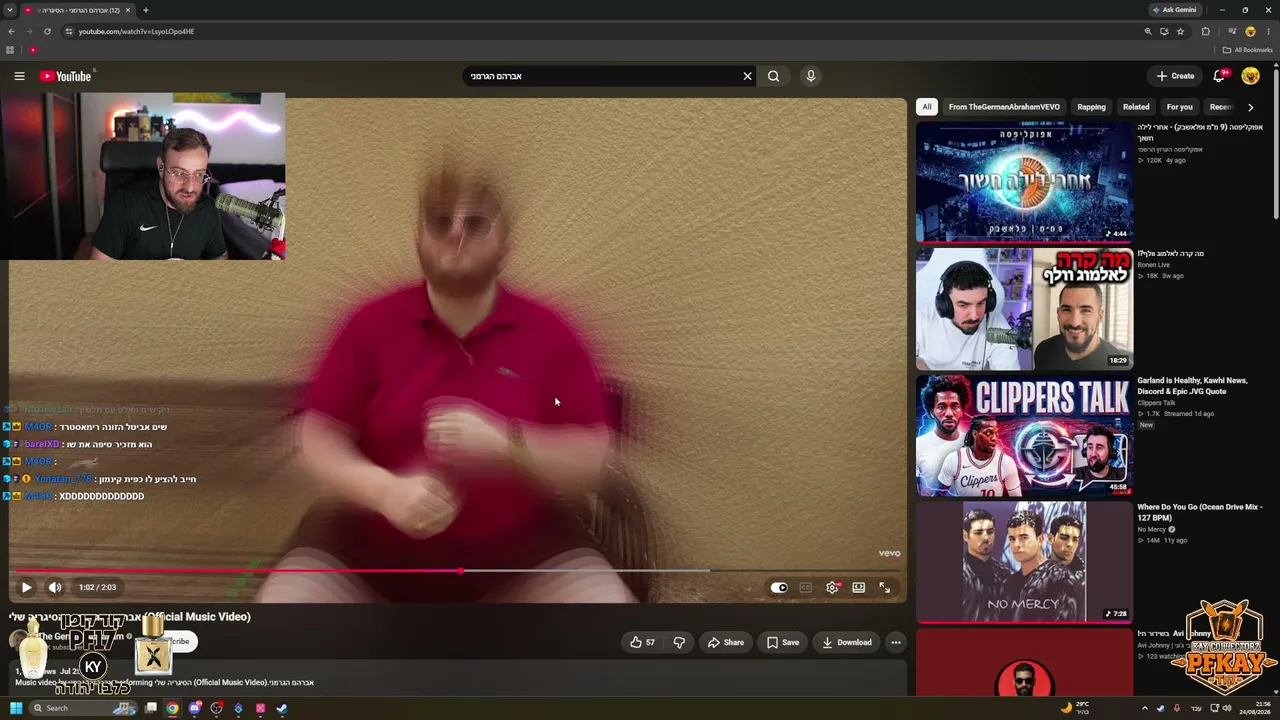The height and width of the screenshot is (720, 1280).
Task: Open the Create menu
Action: tap(1175, 76)
